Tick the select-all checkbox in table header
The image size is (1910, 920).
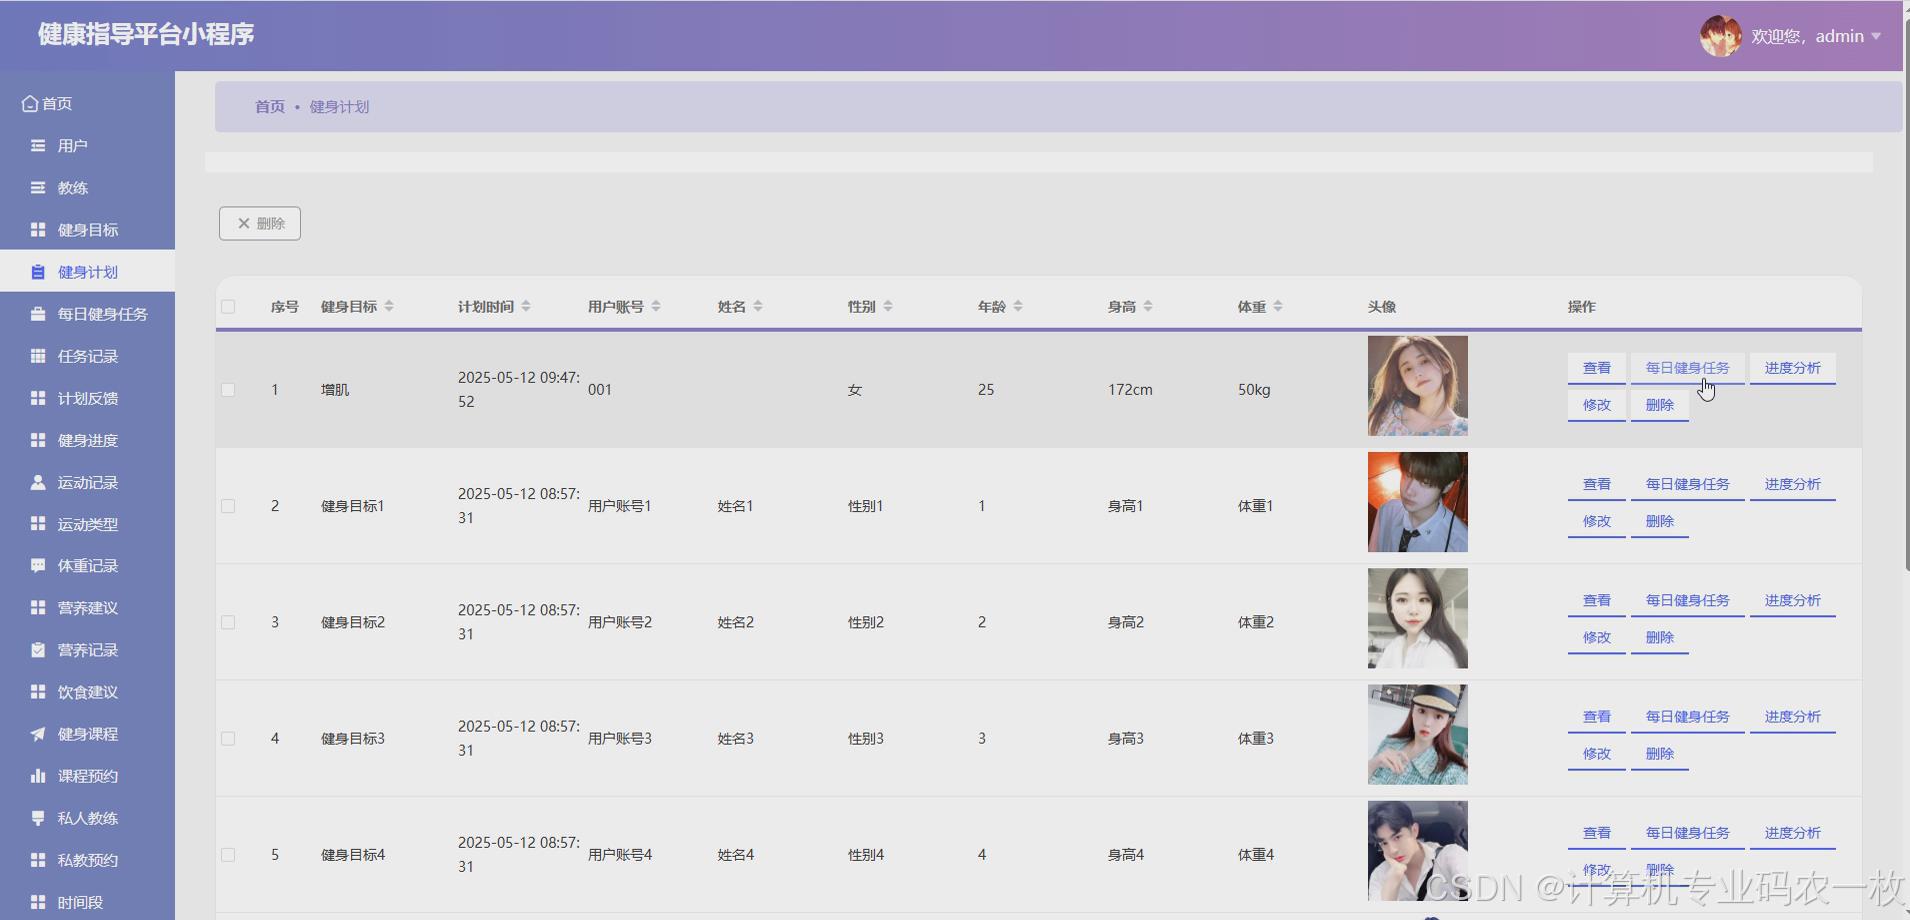[228, 307]
